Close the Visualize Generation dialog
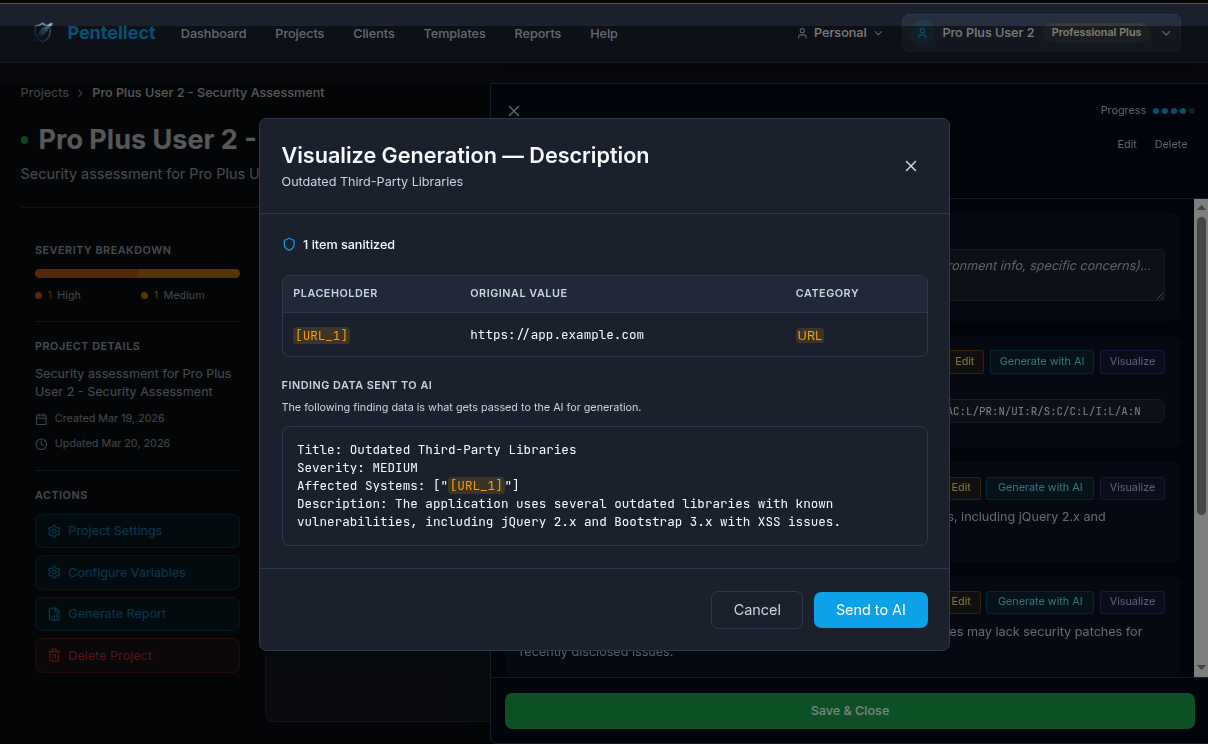 (910, 166)
